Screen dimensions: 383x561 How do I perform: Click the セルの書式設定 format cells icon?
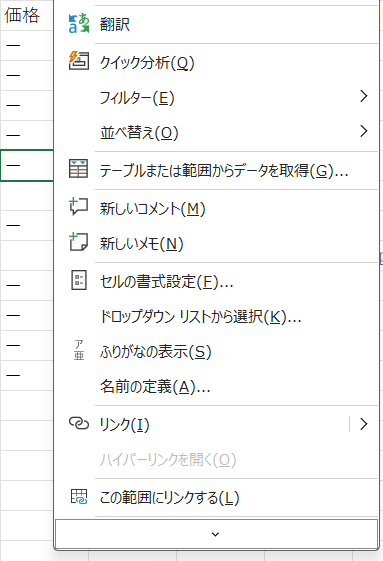click(79, 280)
